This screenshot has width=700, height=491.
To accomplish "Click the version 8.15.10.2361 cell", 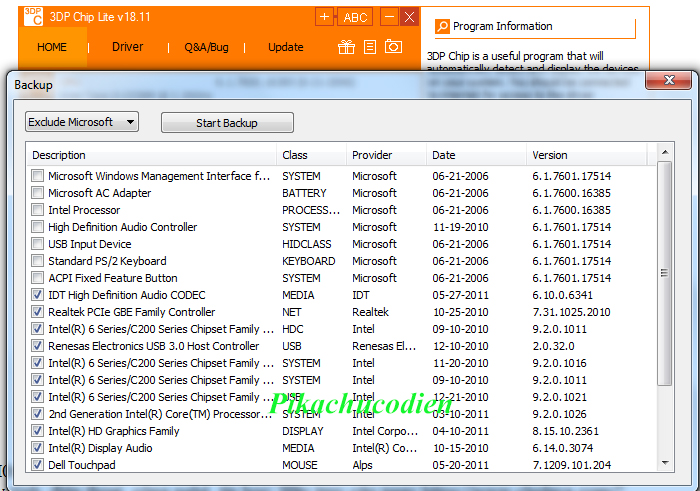I will click(565, 431).
